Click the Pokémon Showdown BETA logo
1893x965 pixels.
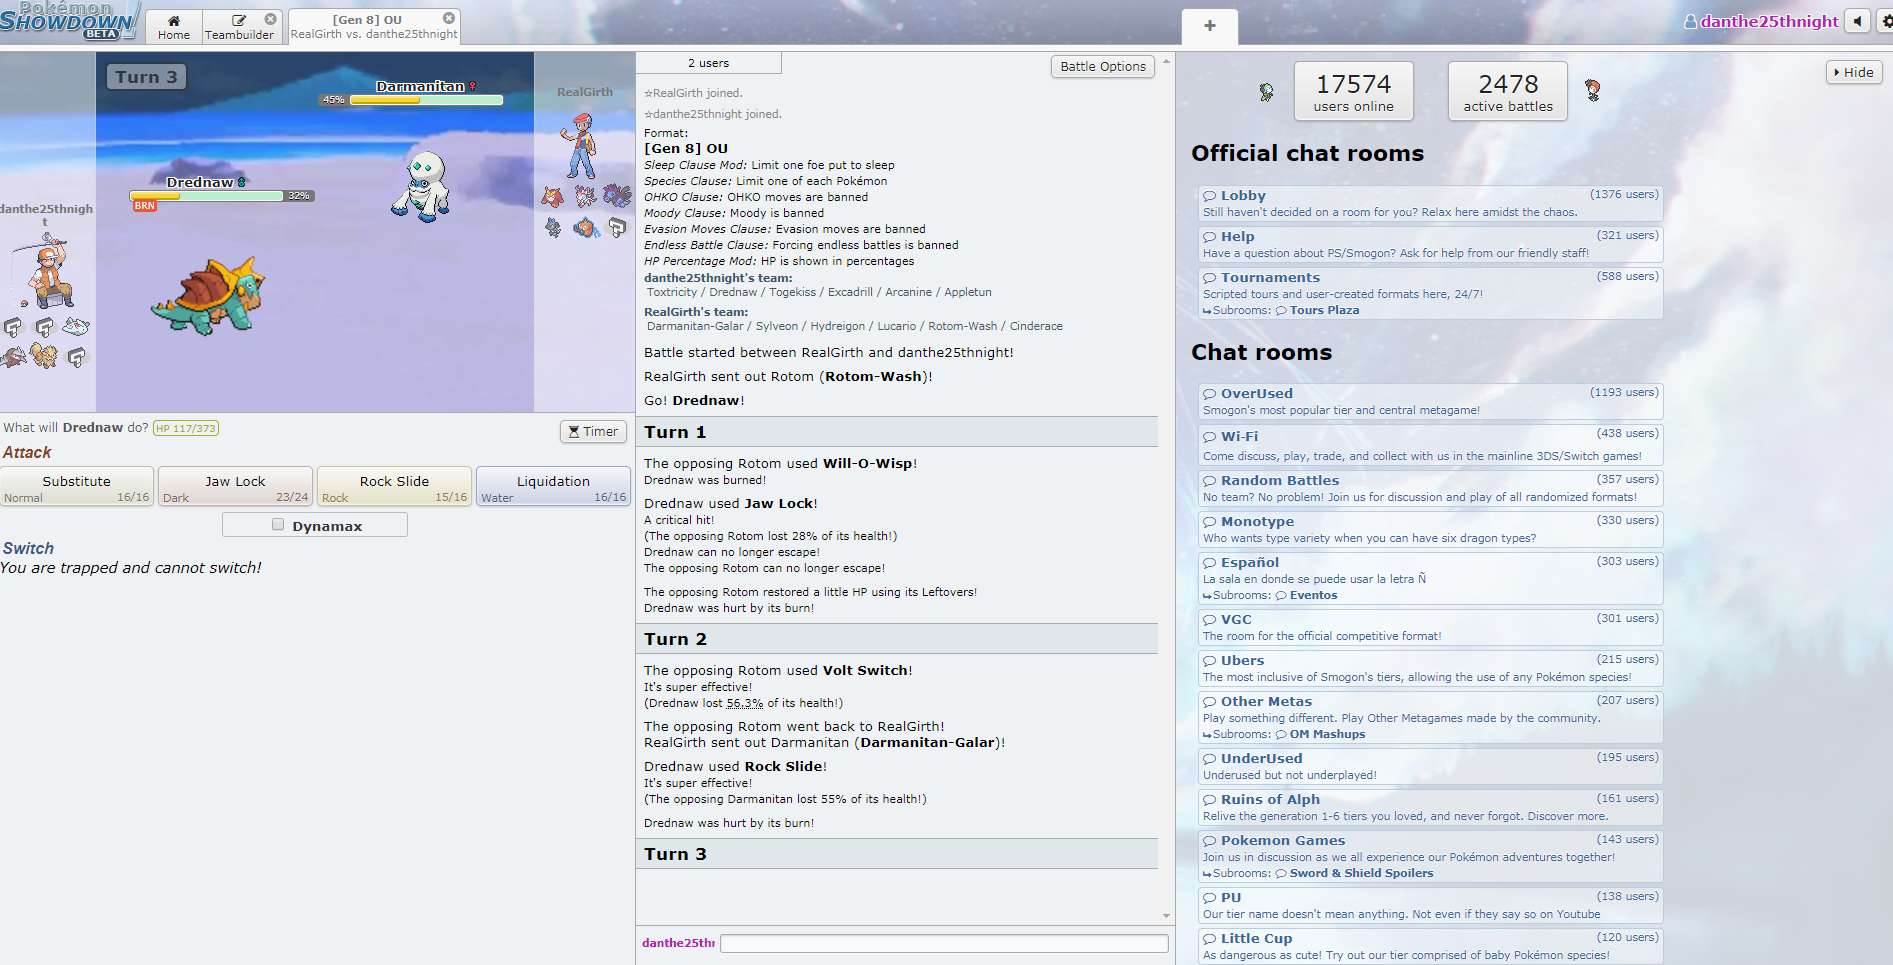tap(68, 20)
